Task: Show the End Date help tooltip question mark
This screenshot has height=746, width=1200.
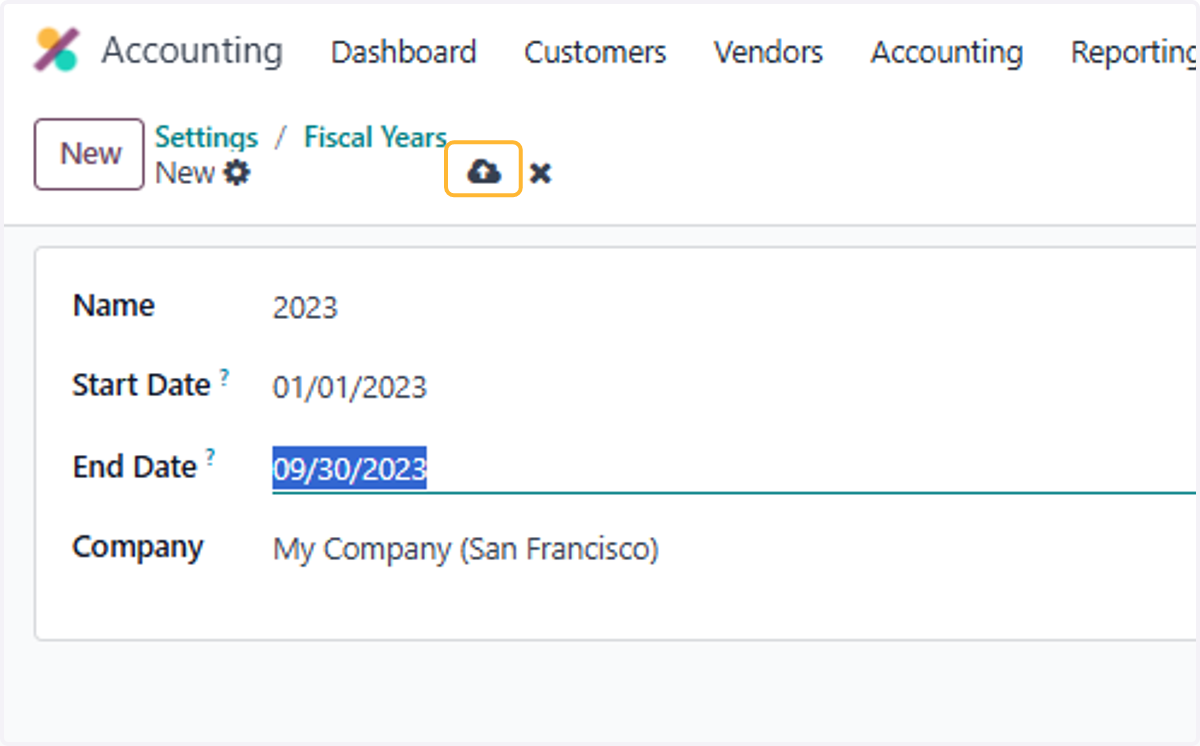Action: pyautogui.click(x=211, y=458)
